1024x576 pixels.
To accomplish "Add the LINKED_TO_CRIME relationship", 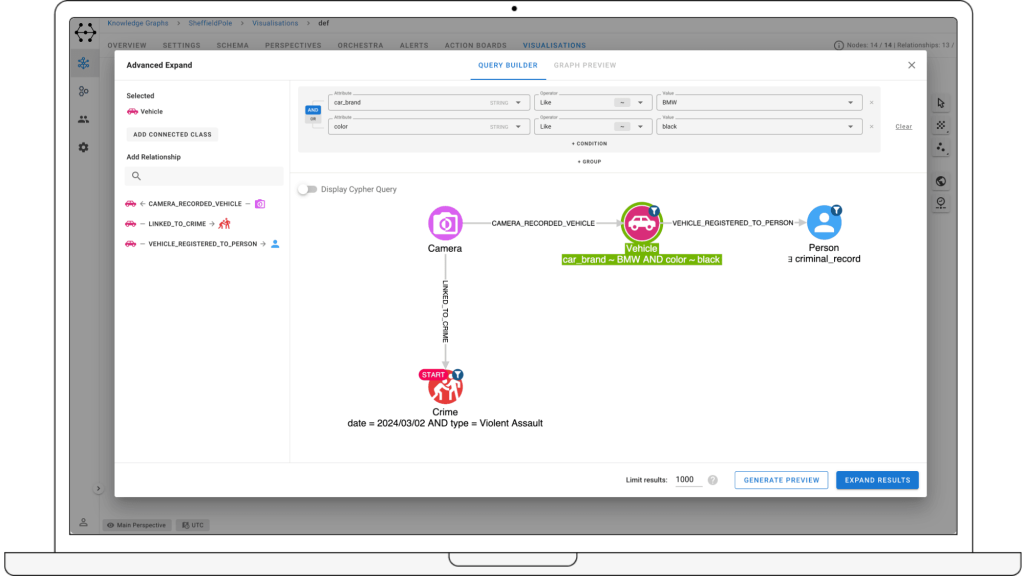I will pos(178,224).
